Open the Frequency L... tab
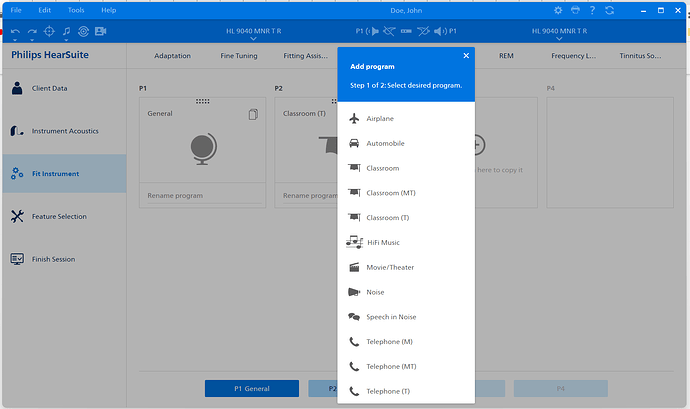 coord(573,55)
